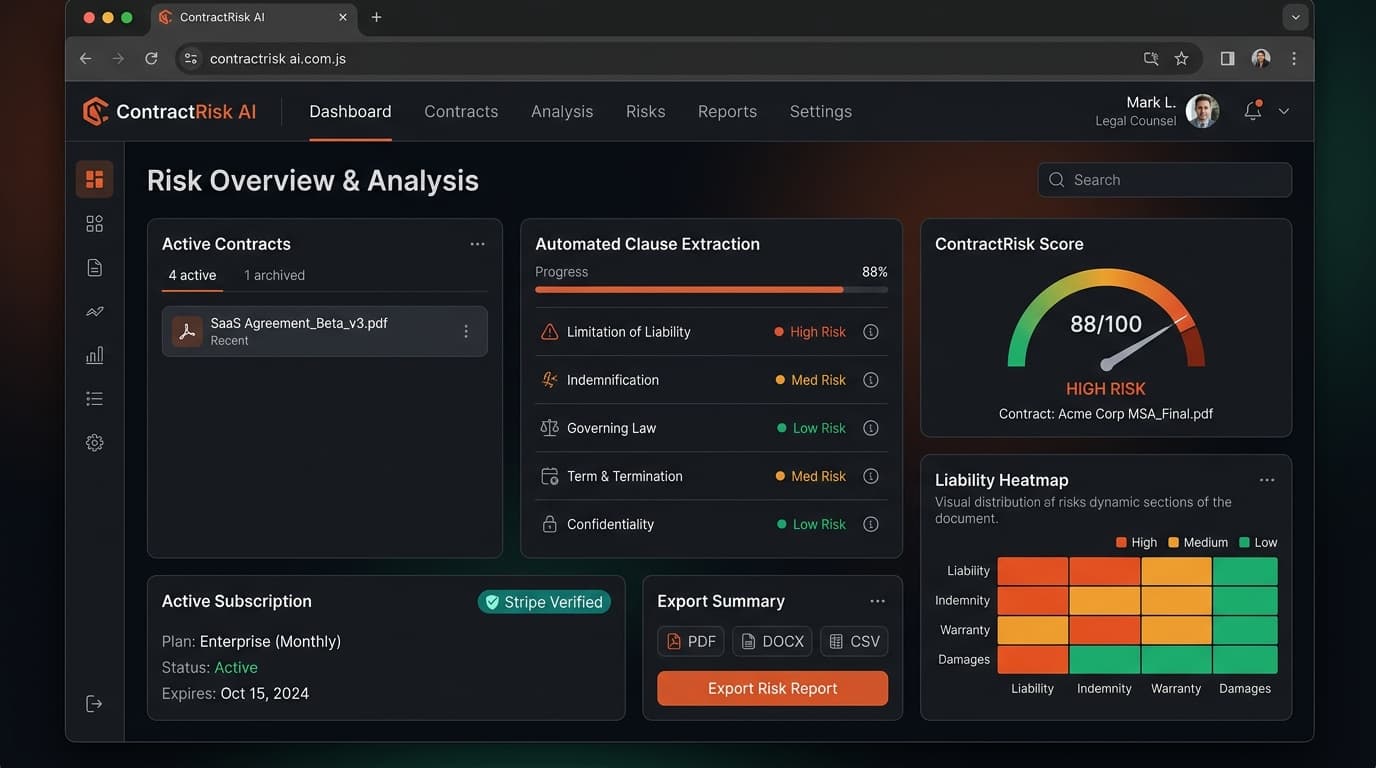Open the bar chart icon in sidebar
1376x768 pixels.
(x=94, y=355)
